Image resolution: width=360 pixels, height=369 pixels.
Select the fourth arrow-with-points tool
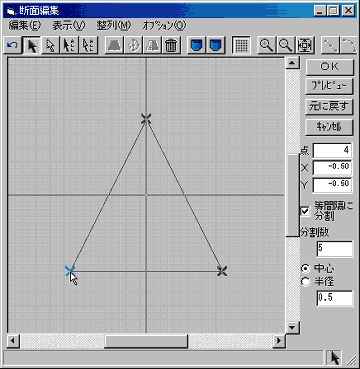pyautogui.click(x=88, y=45)
